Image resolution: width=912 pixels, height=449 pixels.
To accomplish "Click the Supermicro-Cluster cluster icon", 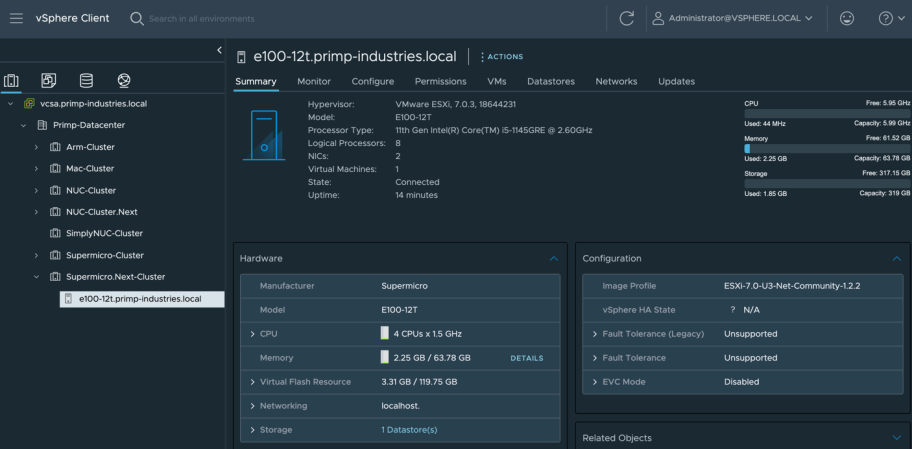I will (55, 255).
